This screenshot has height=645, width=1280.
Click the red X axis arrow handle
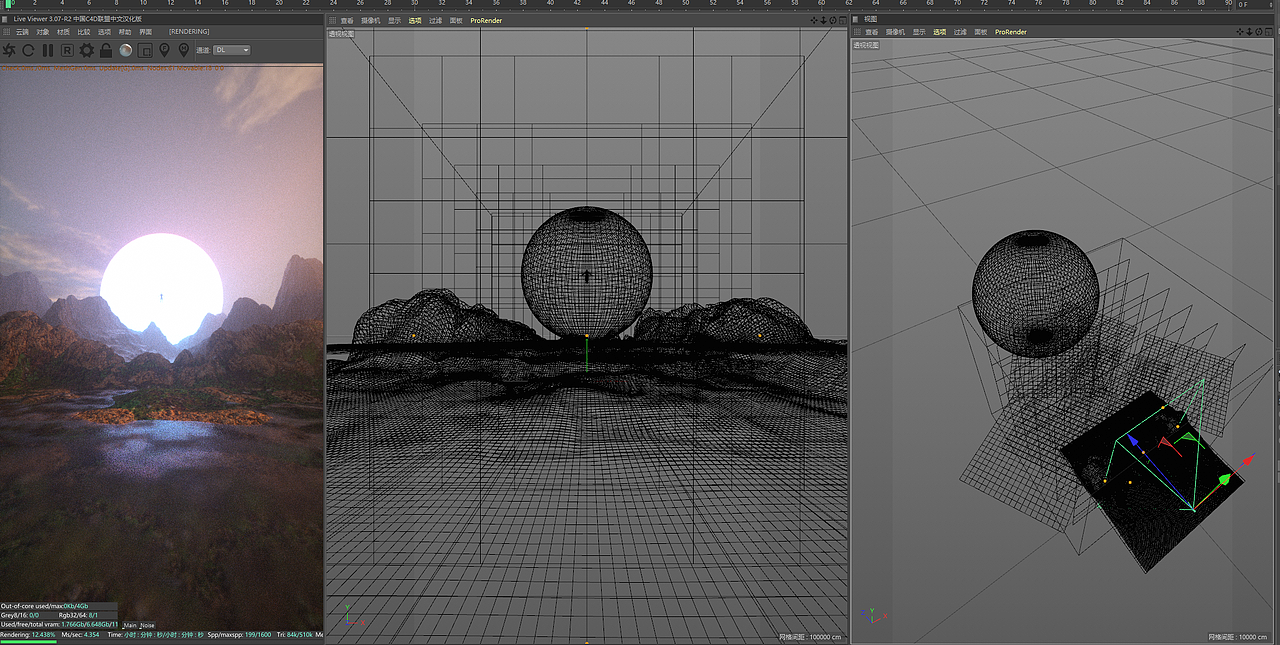[x=1247, y=461]
